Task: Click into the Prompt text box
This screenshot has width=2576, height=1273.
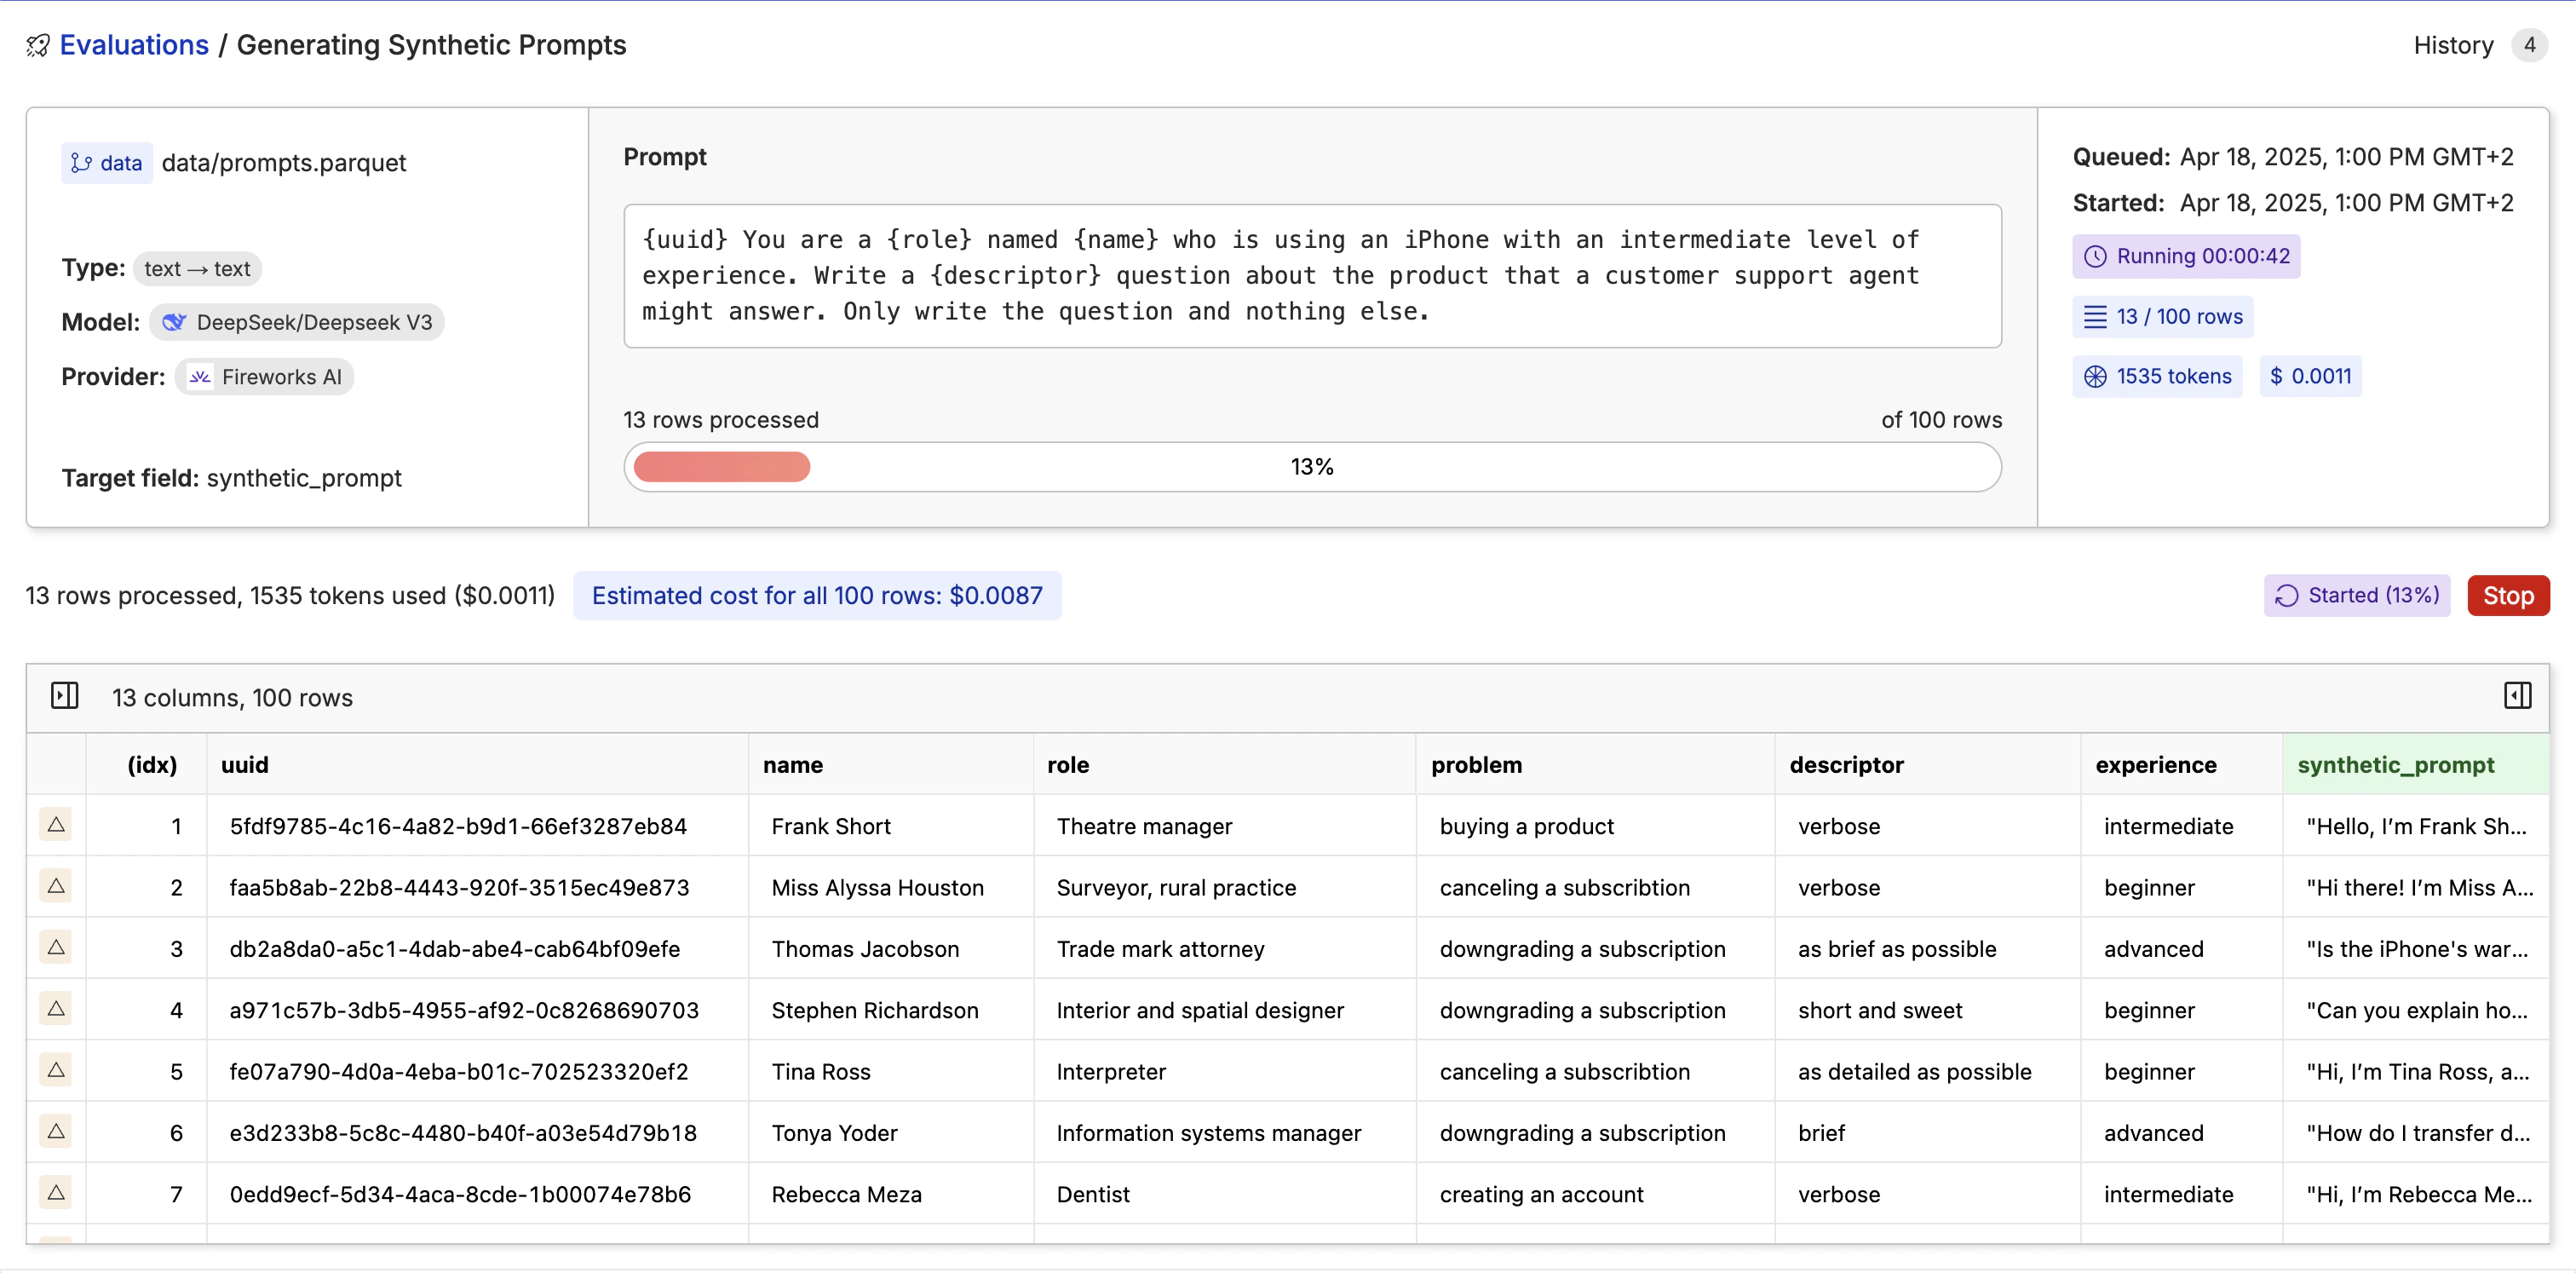Action: coord(1311,276)
